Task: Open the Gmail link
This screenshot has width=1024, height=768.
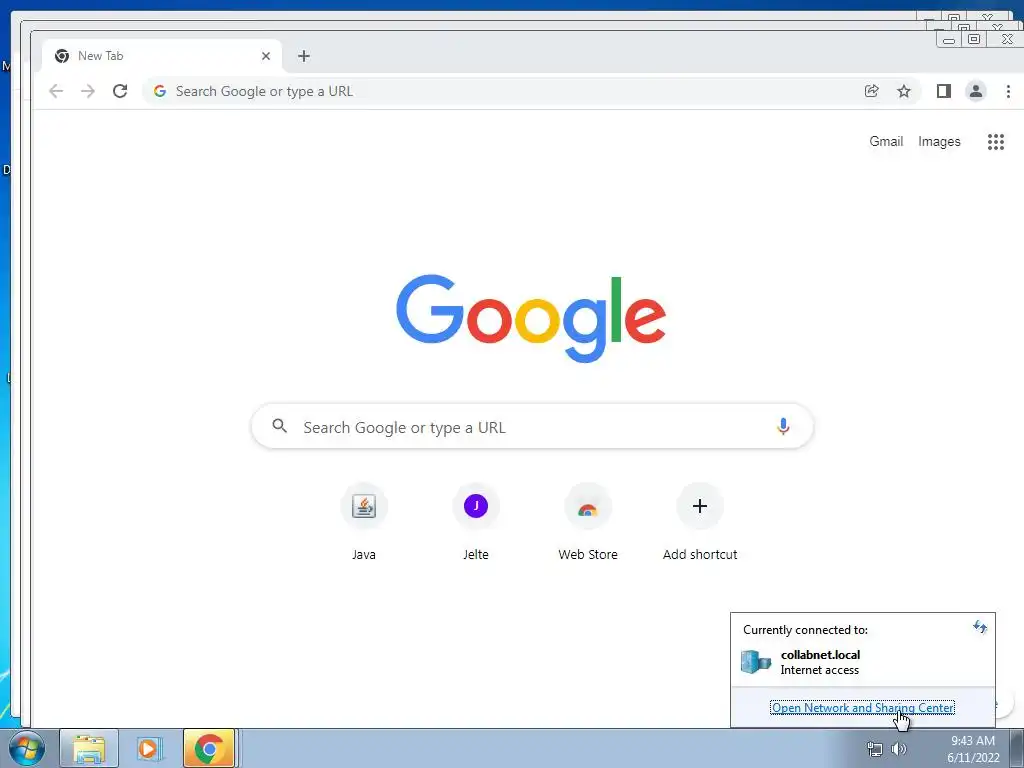Action: (x=886, y=142)
